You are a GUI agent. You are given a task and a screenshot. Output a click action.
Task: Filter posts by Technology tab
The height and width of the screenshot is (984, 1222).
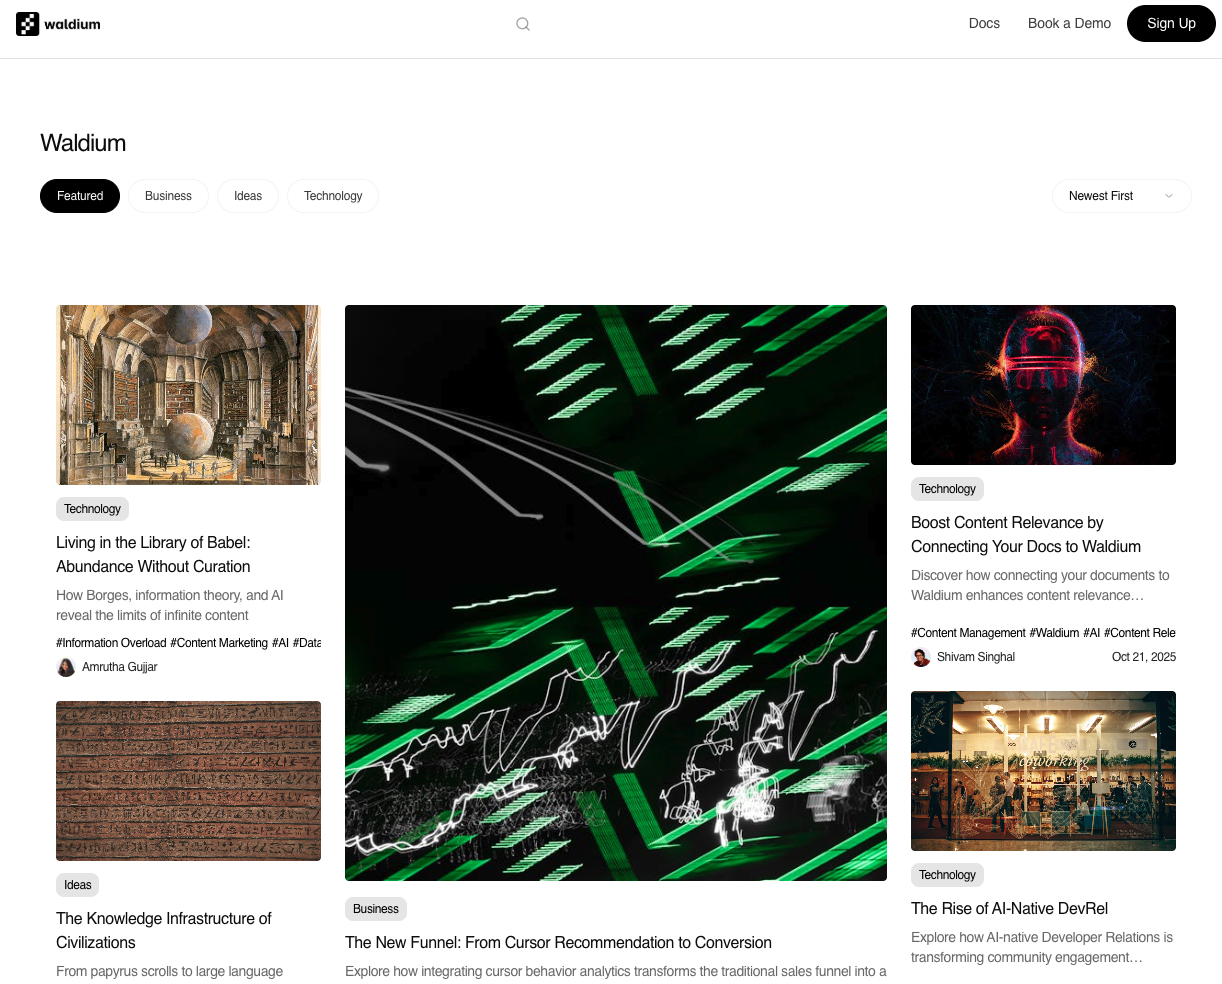point(333,196)
